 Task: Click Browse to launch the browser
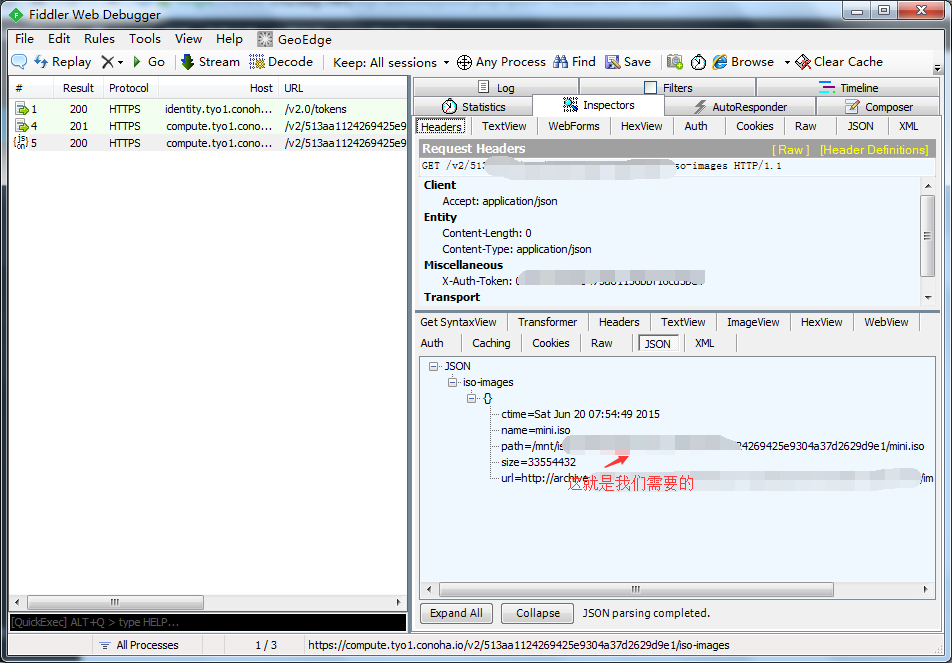click(x=744, y=62)
